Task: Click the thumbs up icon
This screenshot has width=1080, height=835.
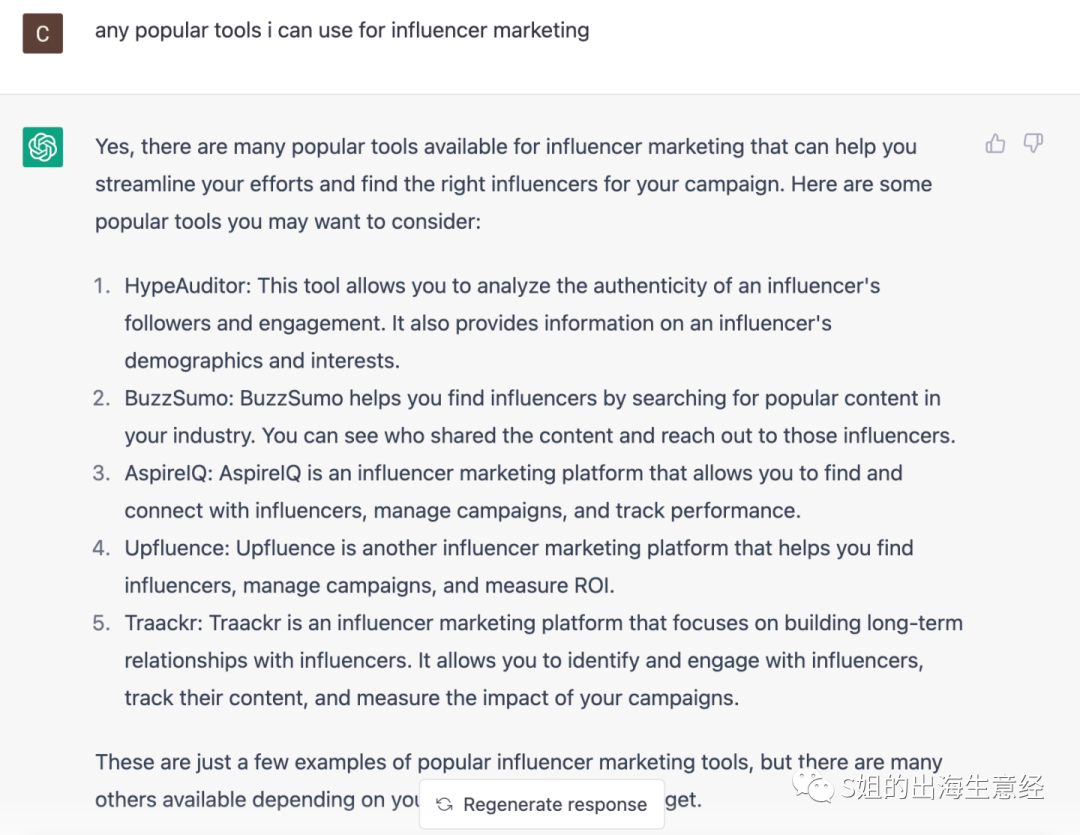Action: tap(995, 144)
